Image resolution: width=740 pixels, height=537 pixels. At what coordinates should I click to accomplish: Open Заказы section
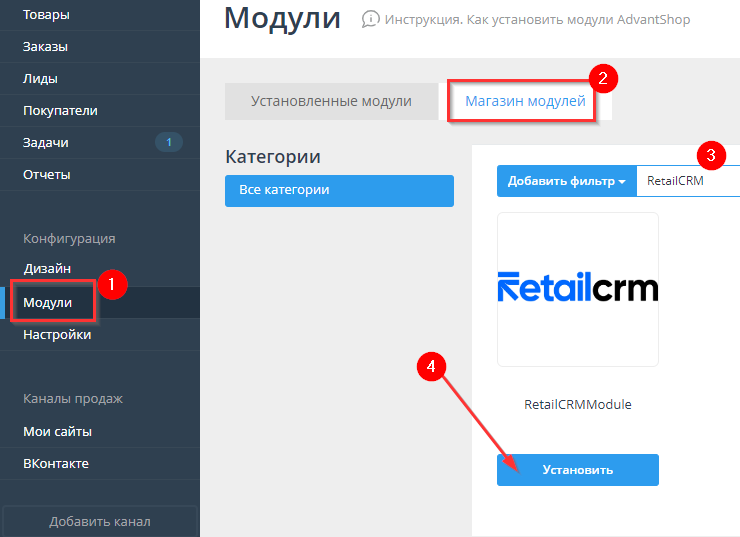(46, 46)
